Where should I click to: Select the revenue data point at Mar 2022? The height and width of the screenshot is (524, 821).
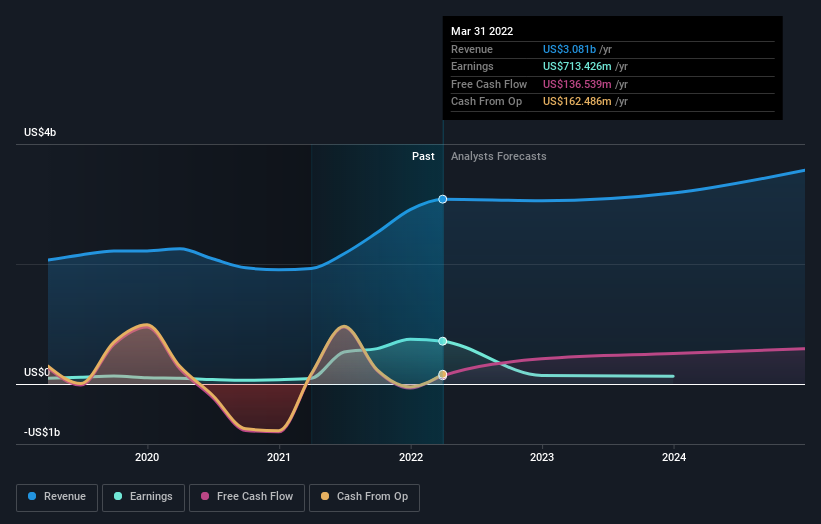443,199
